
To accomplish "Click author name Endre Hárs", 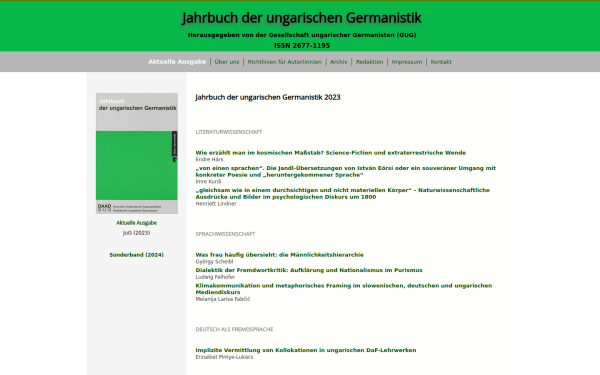I will point(209,159).
